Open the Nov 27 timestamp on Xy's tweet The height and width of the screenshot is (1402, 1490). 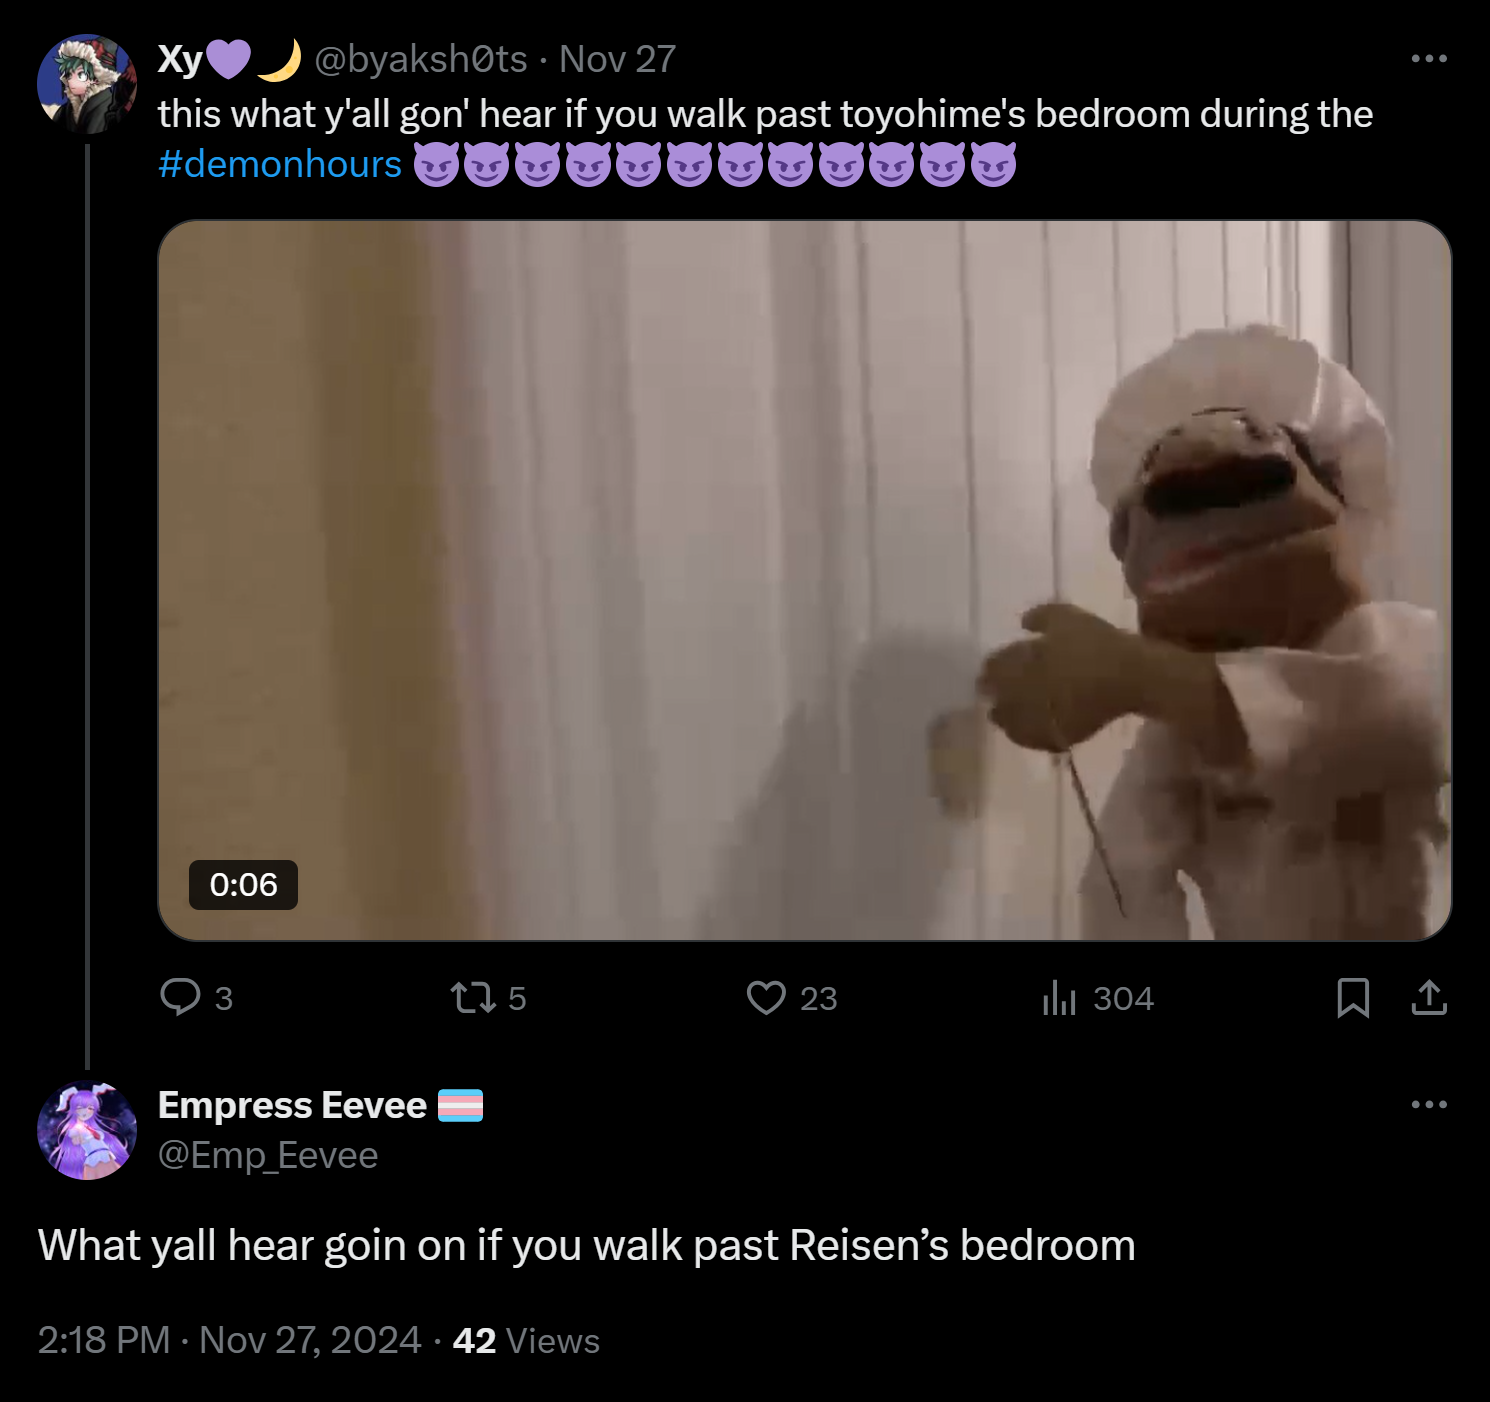tap(617, 60)
